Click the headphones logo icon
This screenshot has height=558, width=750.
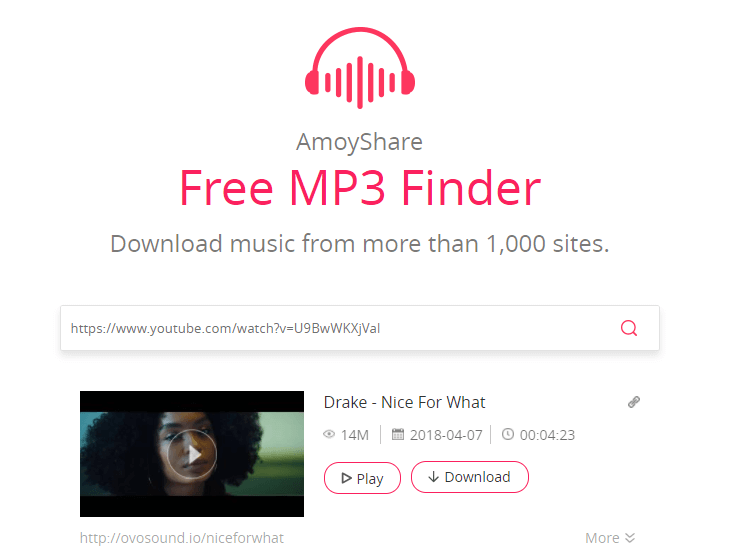click(x=360, y=68)
